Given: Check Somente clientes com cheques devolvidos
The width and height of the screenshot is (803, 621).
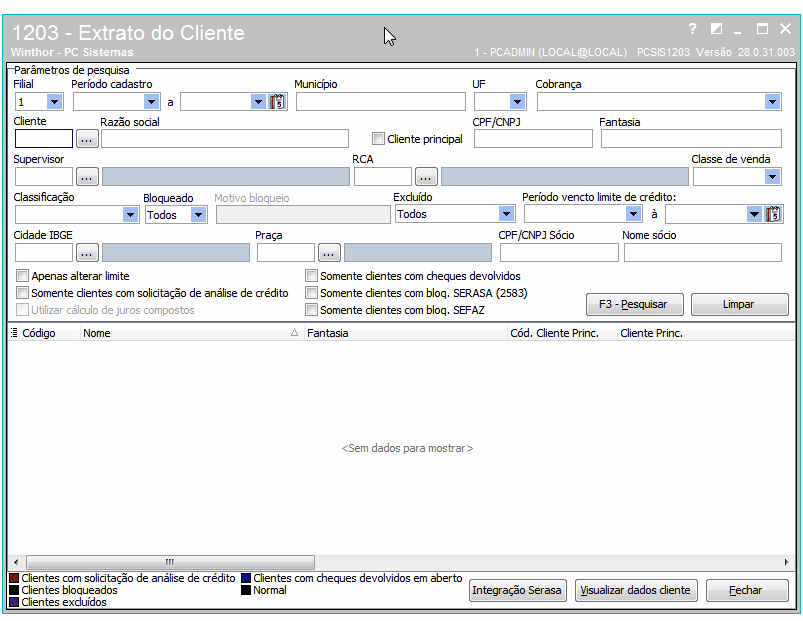Looking at the screenshot, I should click(311, 276).
